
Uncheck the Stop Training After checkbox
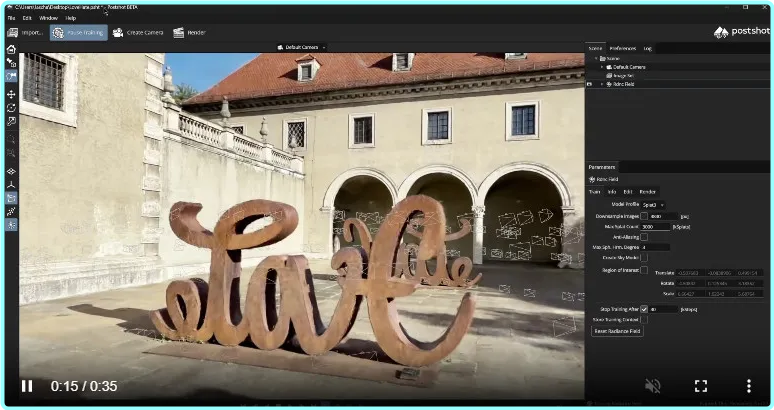pos(644,309)
